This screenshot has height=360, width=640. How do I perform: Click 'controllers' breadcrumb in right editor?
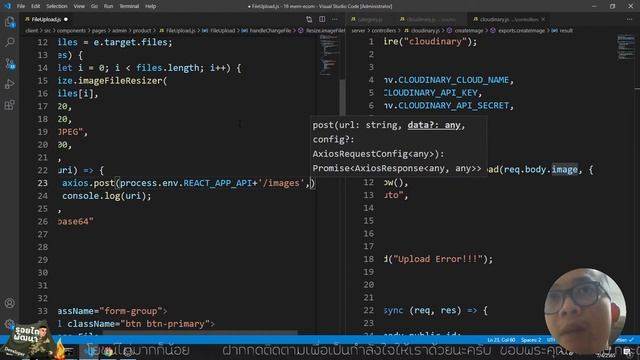384,31
